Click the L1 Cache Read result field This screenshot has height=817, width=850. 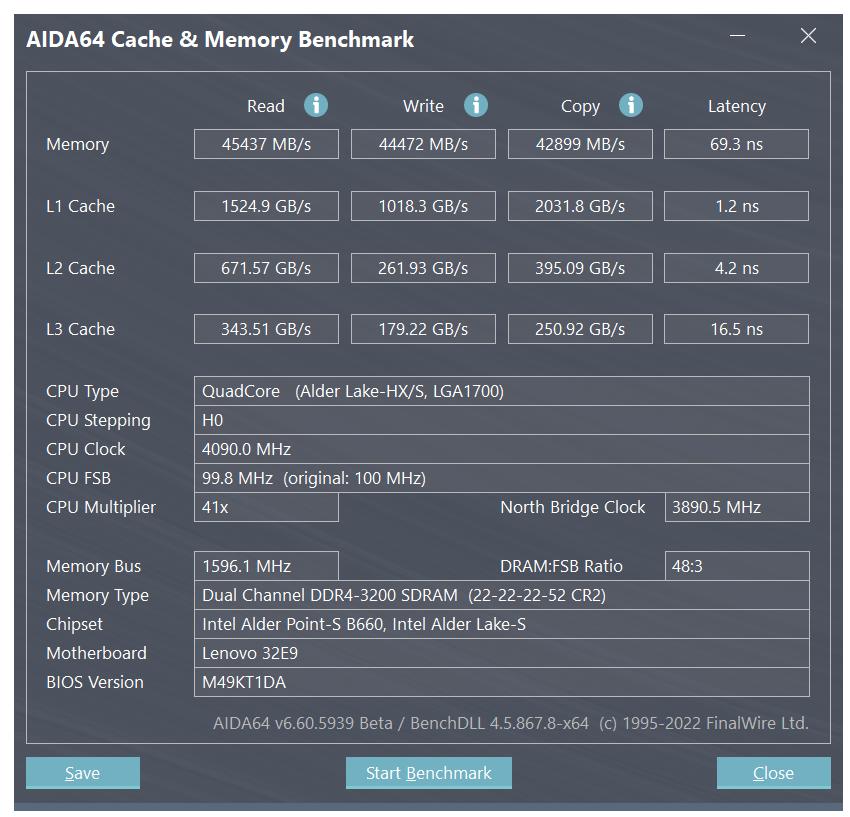266,206
